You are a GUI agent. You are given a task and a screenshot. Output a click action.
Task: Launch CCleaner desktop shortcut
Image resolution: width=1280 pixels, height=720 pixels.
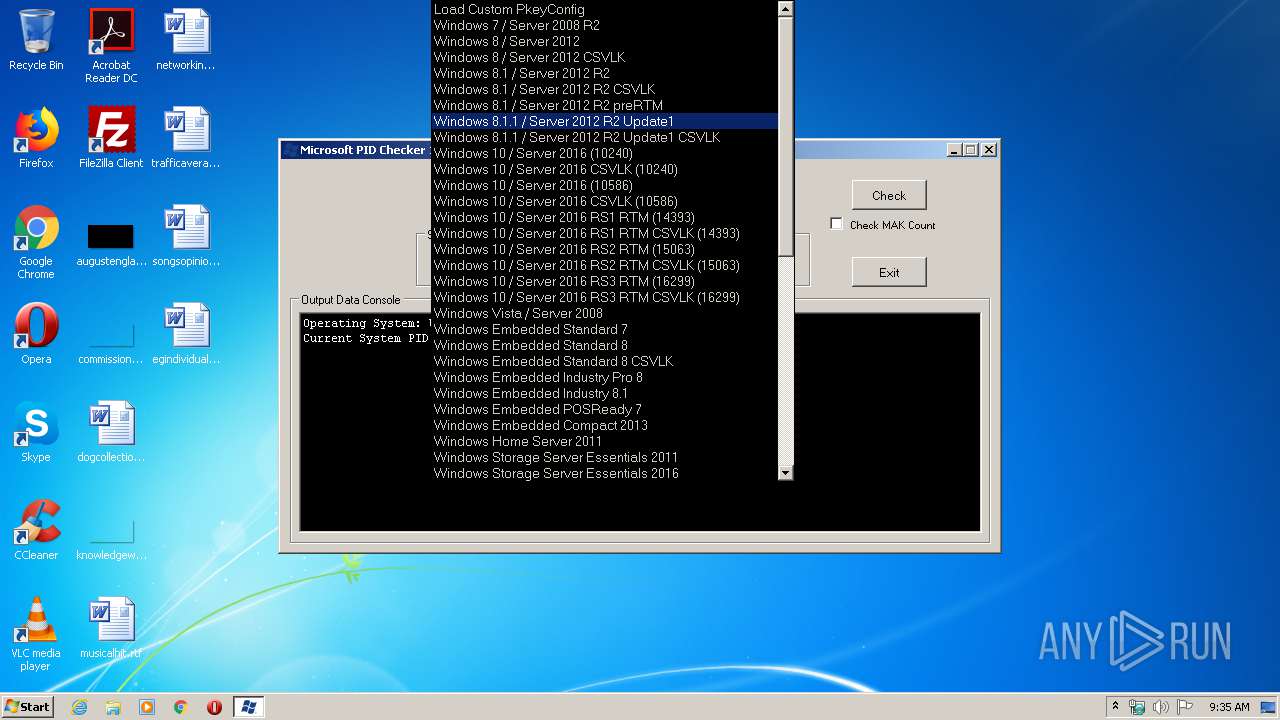pyautogui.click(x=36, y=530)
